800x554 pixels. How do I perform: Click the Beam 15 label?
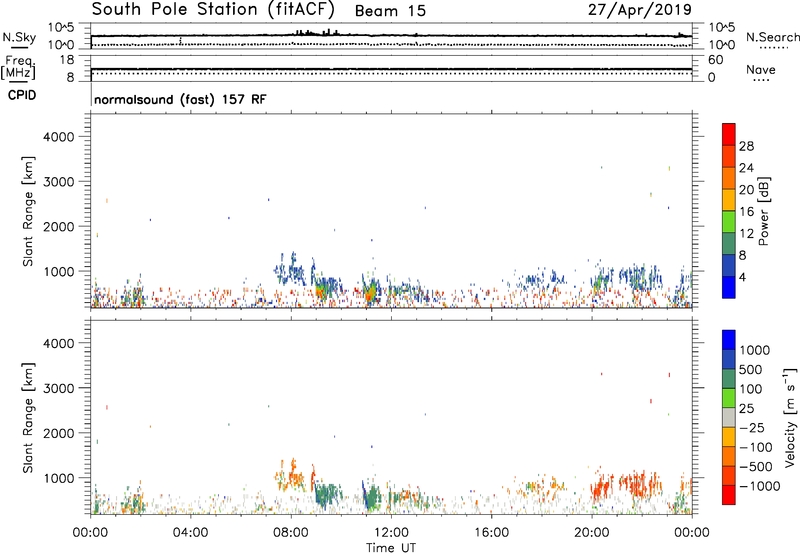(390, 11)
